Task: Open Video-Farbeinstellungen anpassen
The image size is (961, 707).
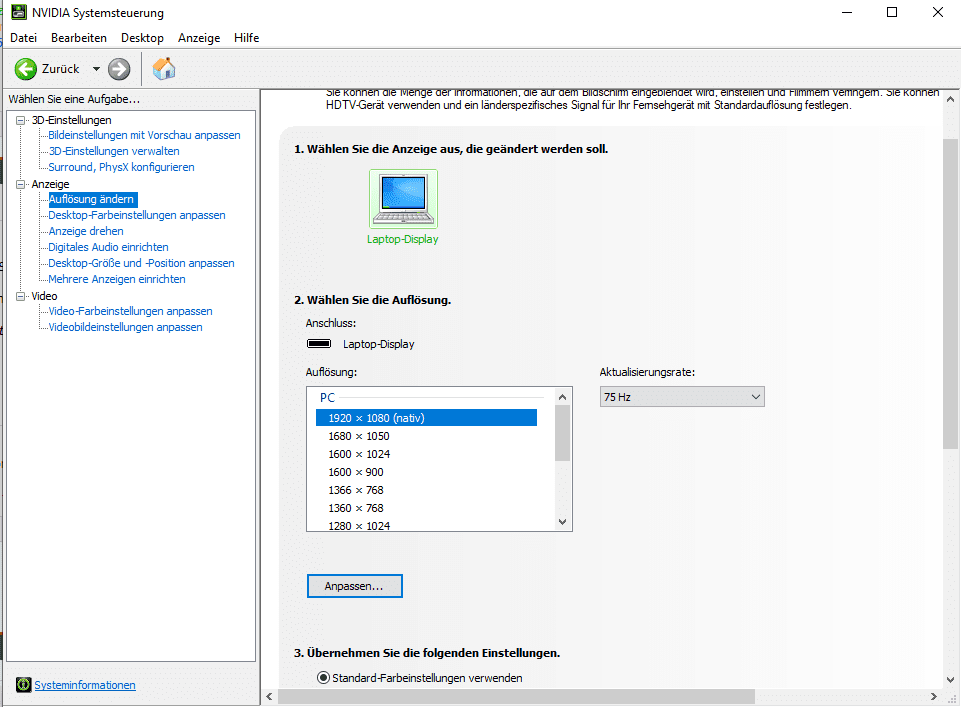Action: tap(131, 311)
